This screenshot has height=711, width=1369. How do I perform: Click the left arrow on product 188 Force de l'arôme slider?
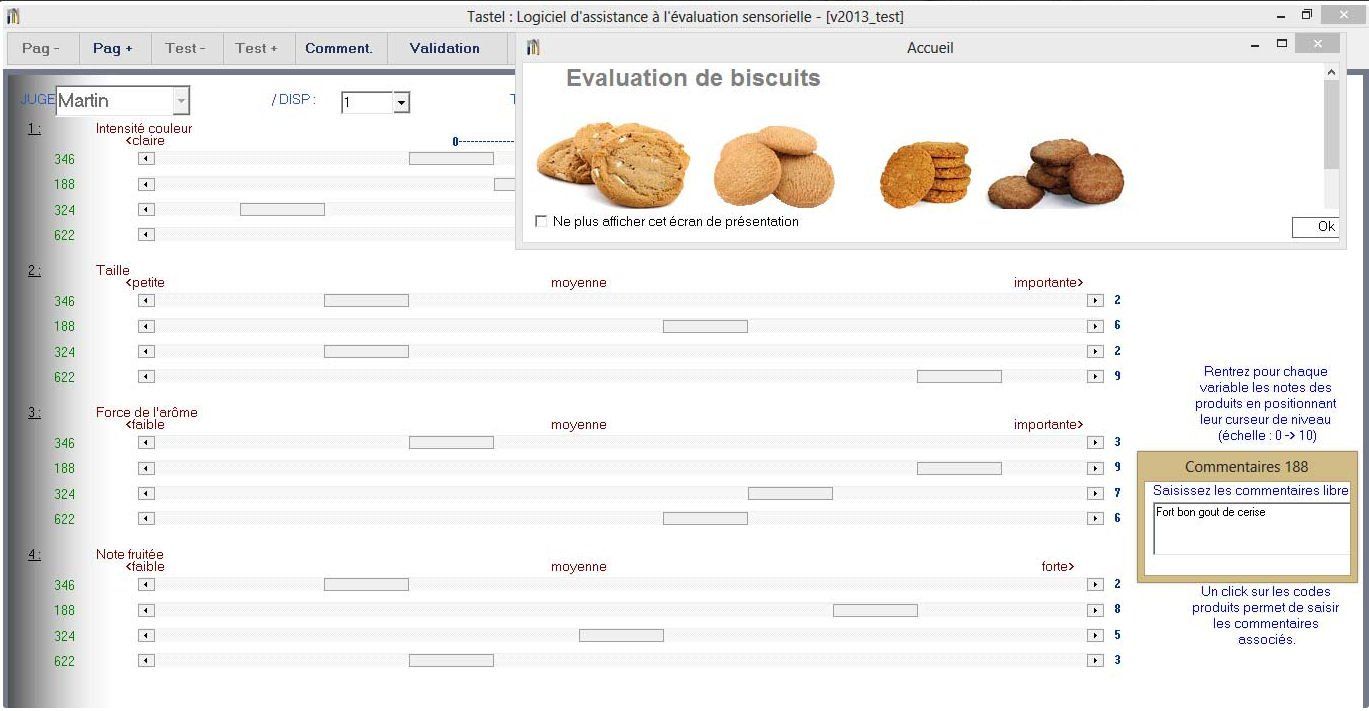146,467
